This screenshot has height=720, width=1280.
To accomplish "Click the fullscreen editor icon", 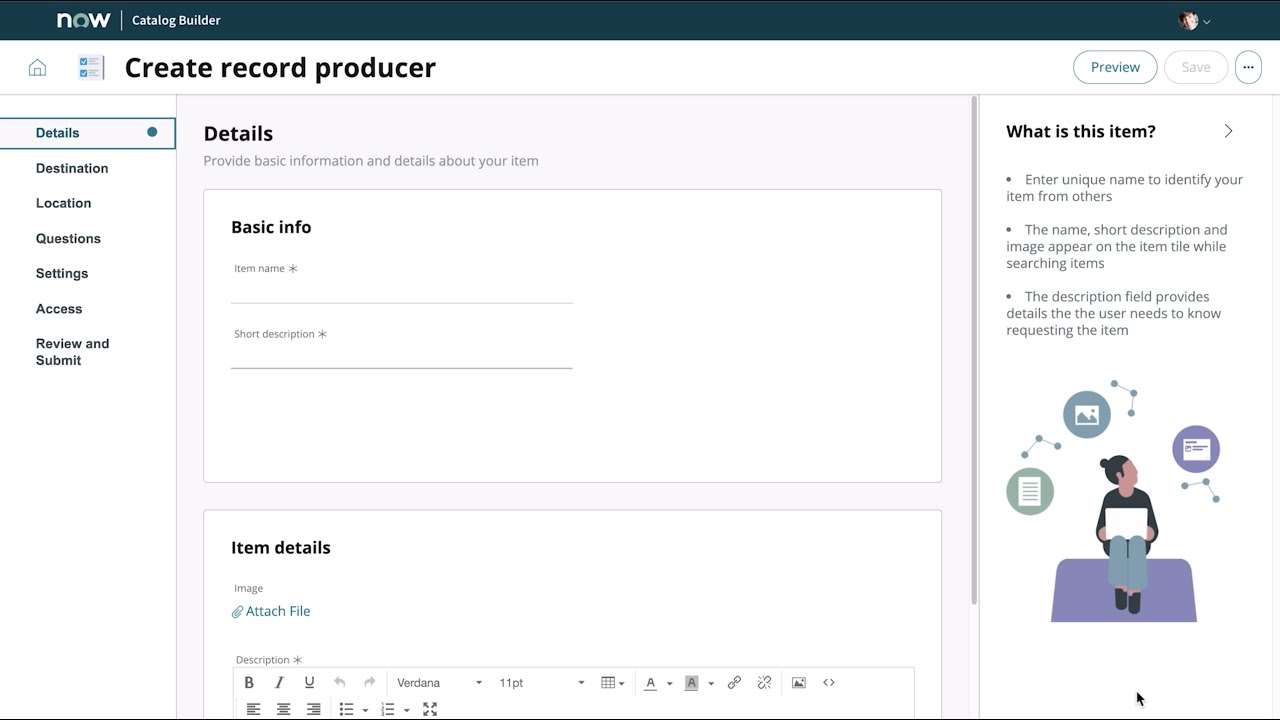I will [x=429, y=709].
